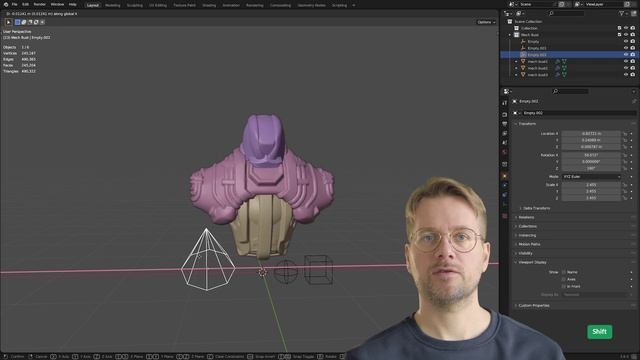Expand the Custom Properties panel
The height and width of the screenshot is (360, 640).
tap(533, 305)
